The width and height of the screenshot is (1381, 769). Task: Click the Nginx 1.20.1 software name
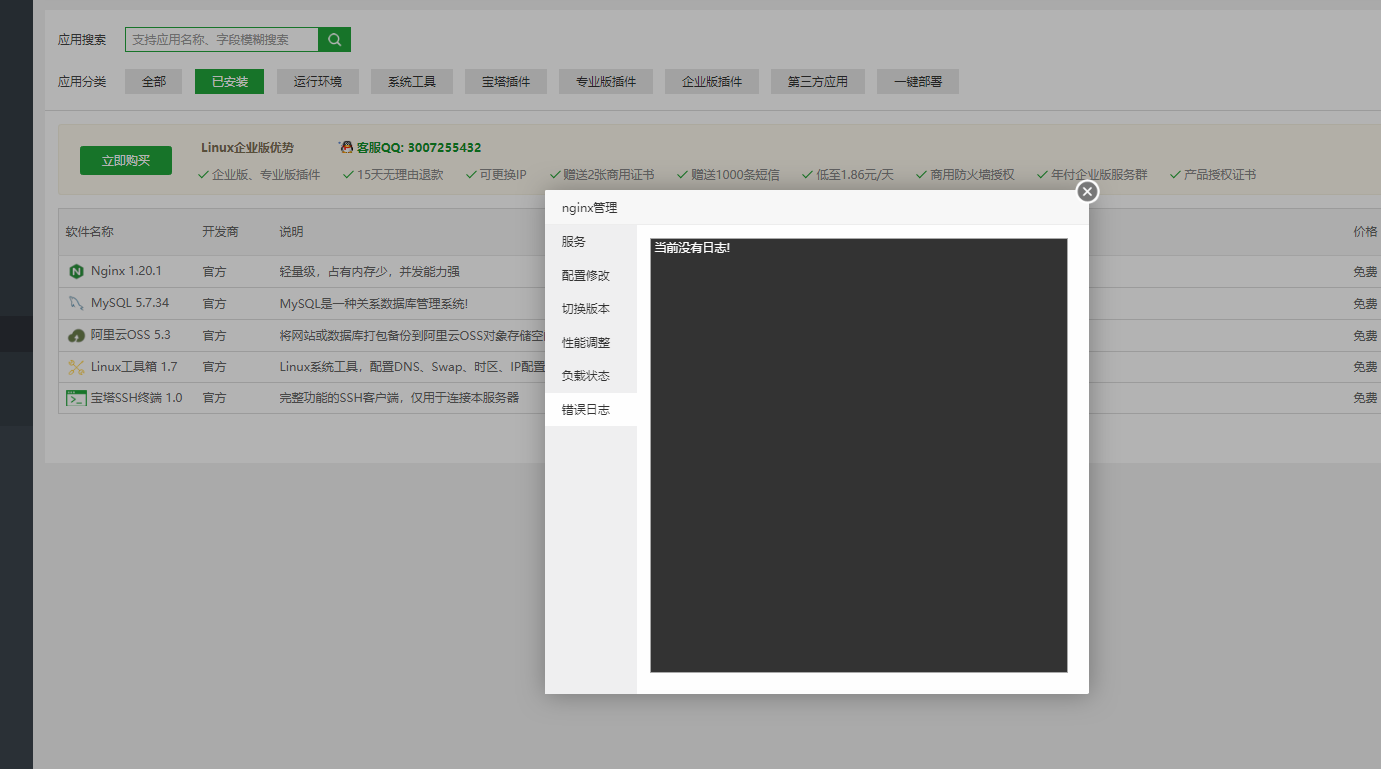tap(126, 271)
